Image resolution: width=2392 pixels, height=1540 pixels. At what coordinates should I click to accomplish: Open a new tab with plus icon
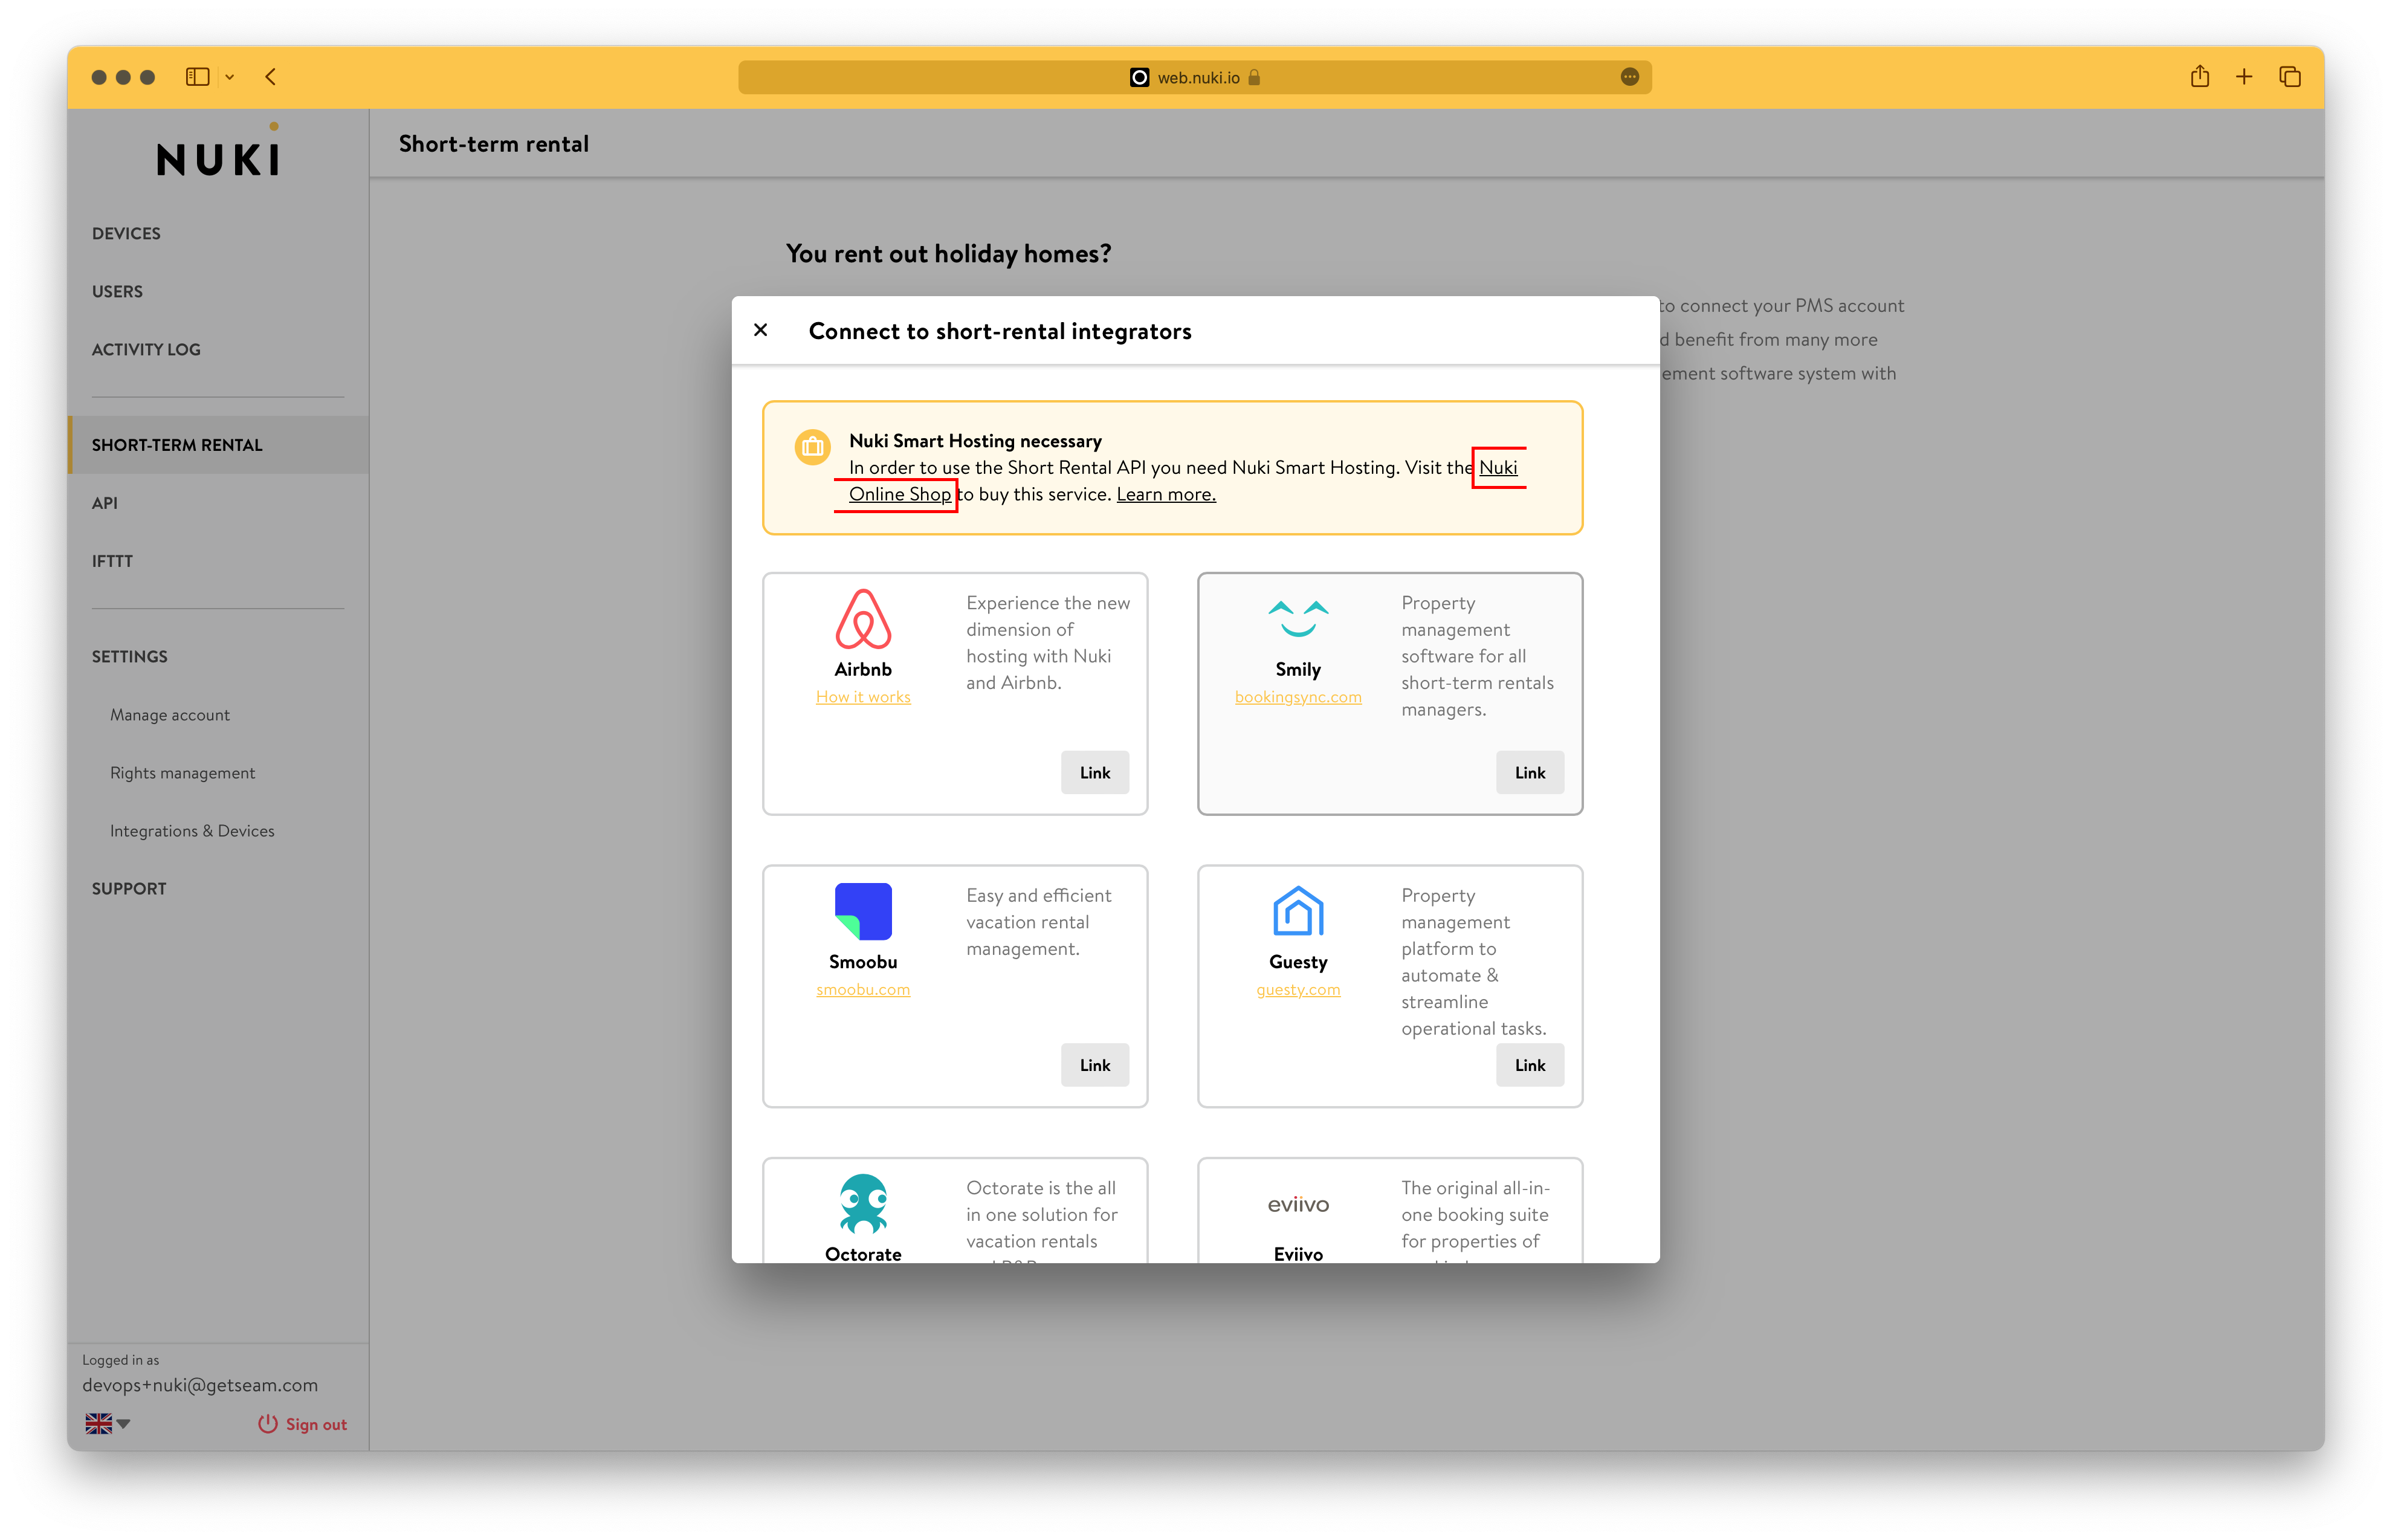click(2244, 77)
